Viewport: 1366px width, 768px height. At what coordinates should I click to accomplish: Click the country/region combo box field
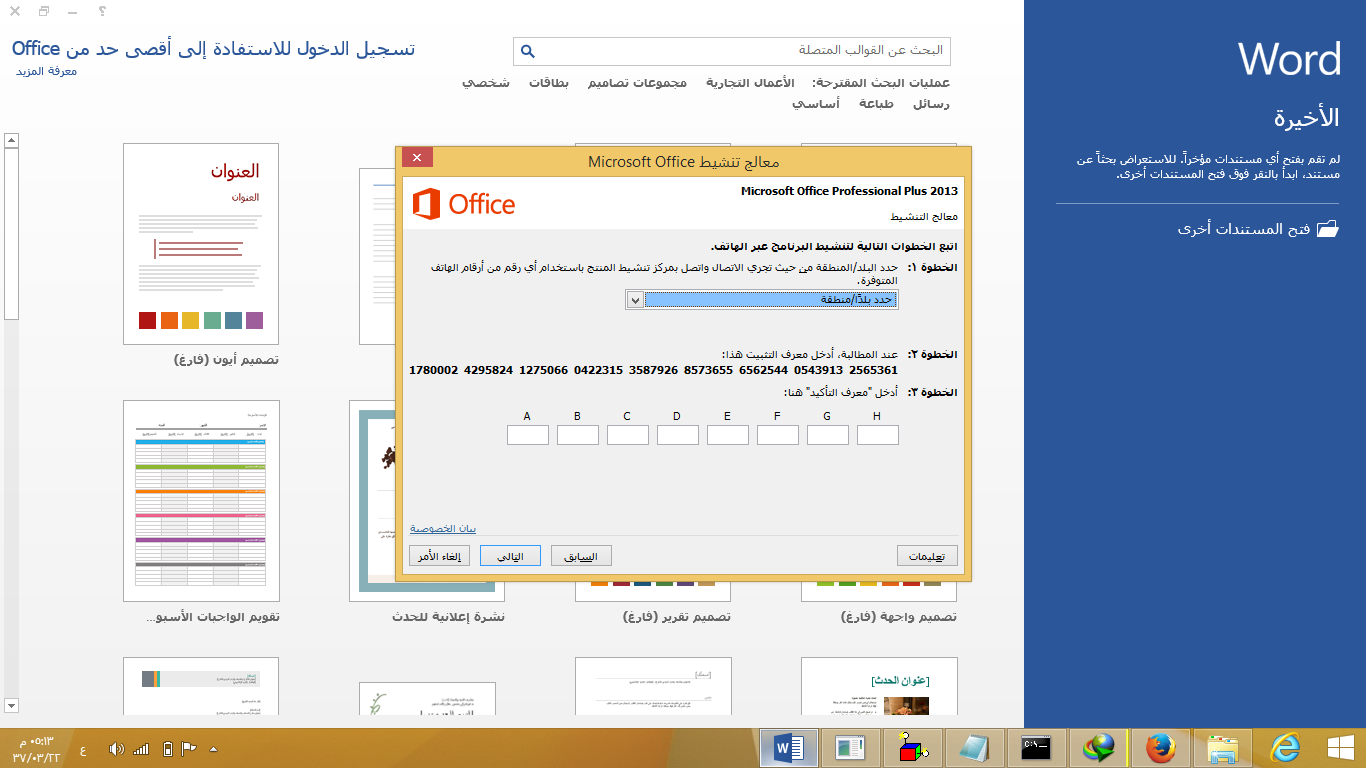761,300
